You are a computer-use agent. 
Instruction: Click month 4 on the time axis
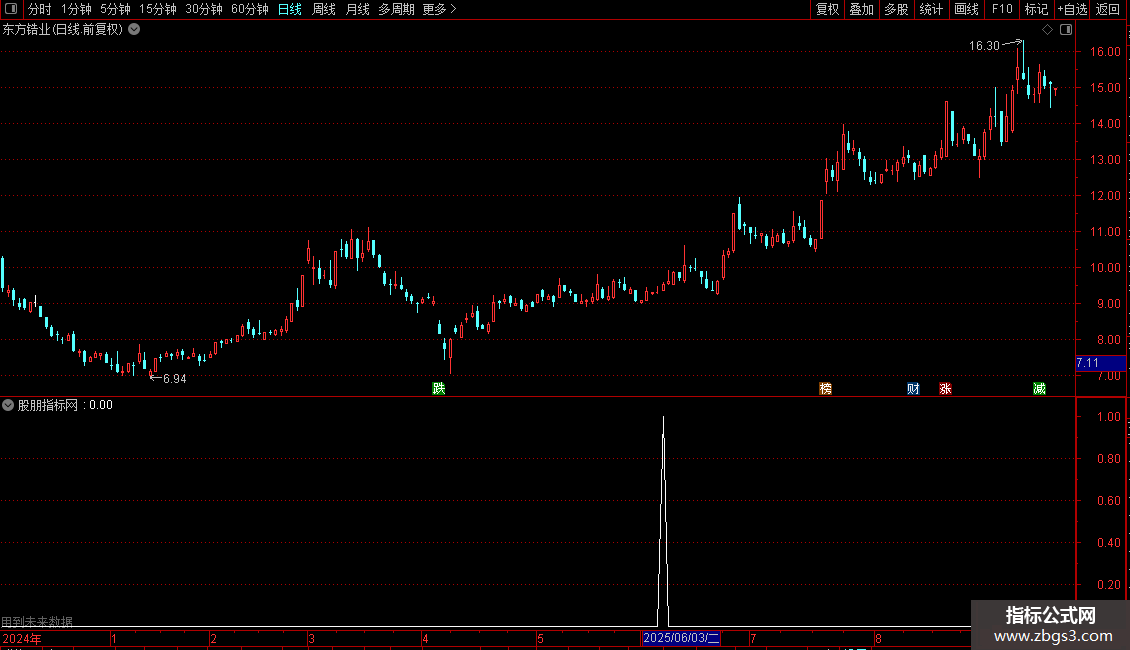(425, 638)
